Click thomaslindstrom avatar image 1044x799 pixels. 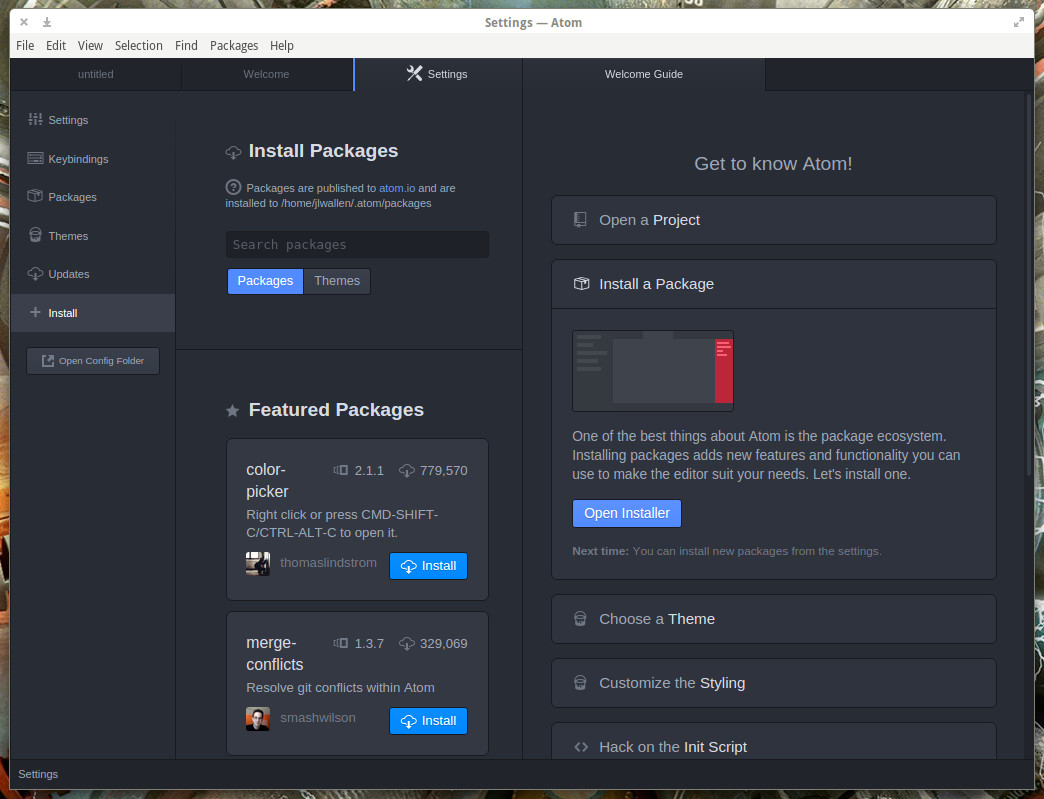[258, 563]
